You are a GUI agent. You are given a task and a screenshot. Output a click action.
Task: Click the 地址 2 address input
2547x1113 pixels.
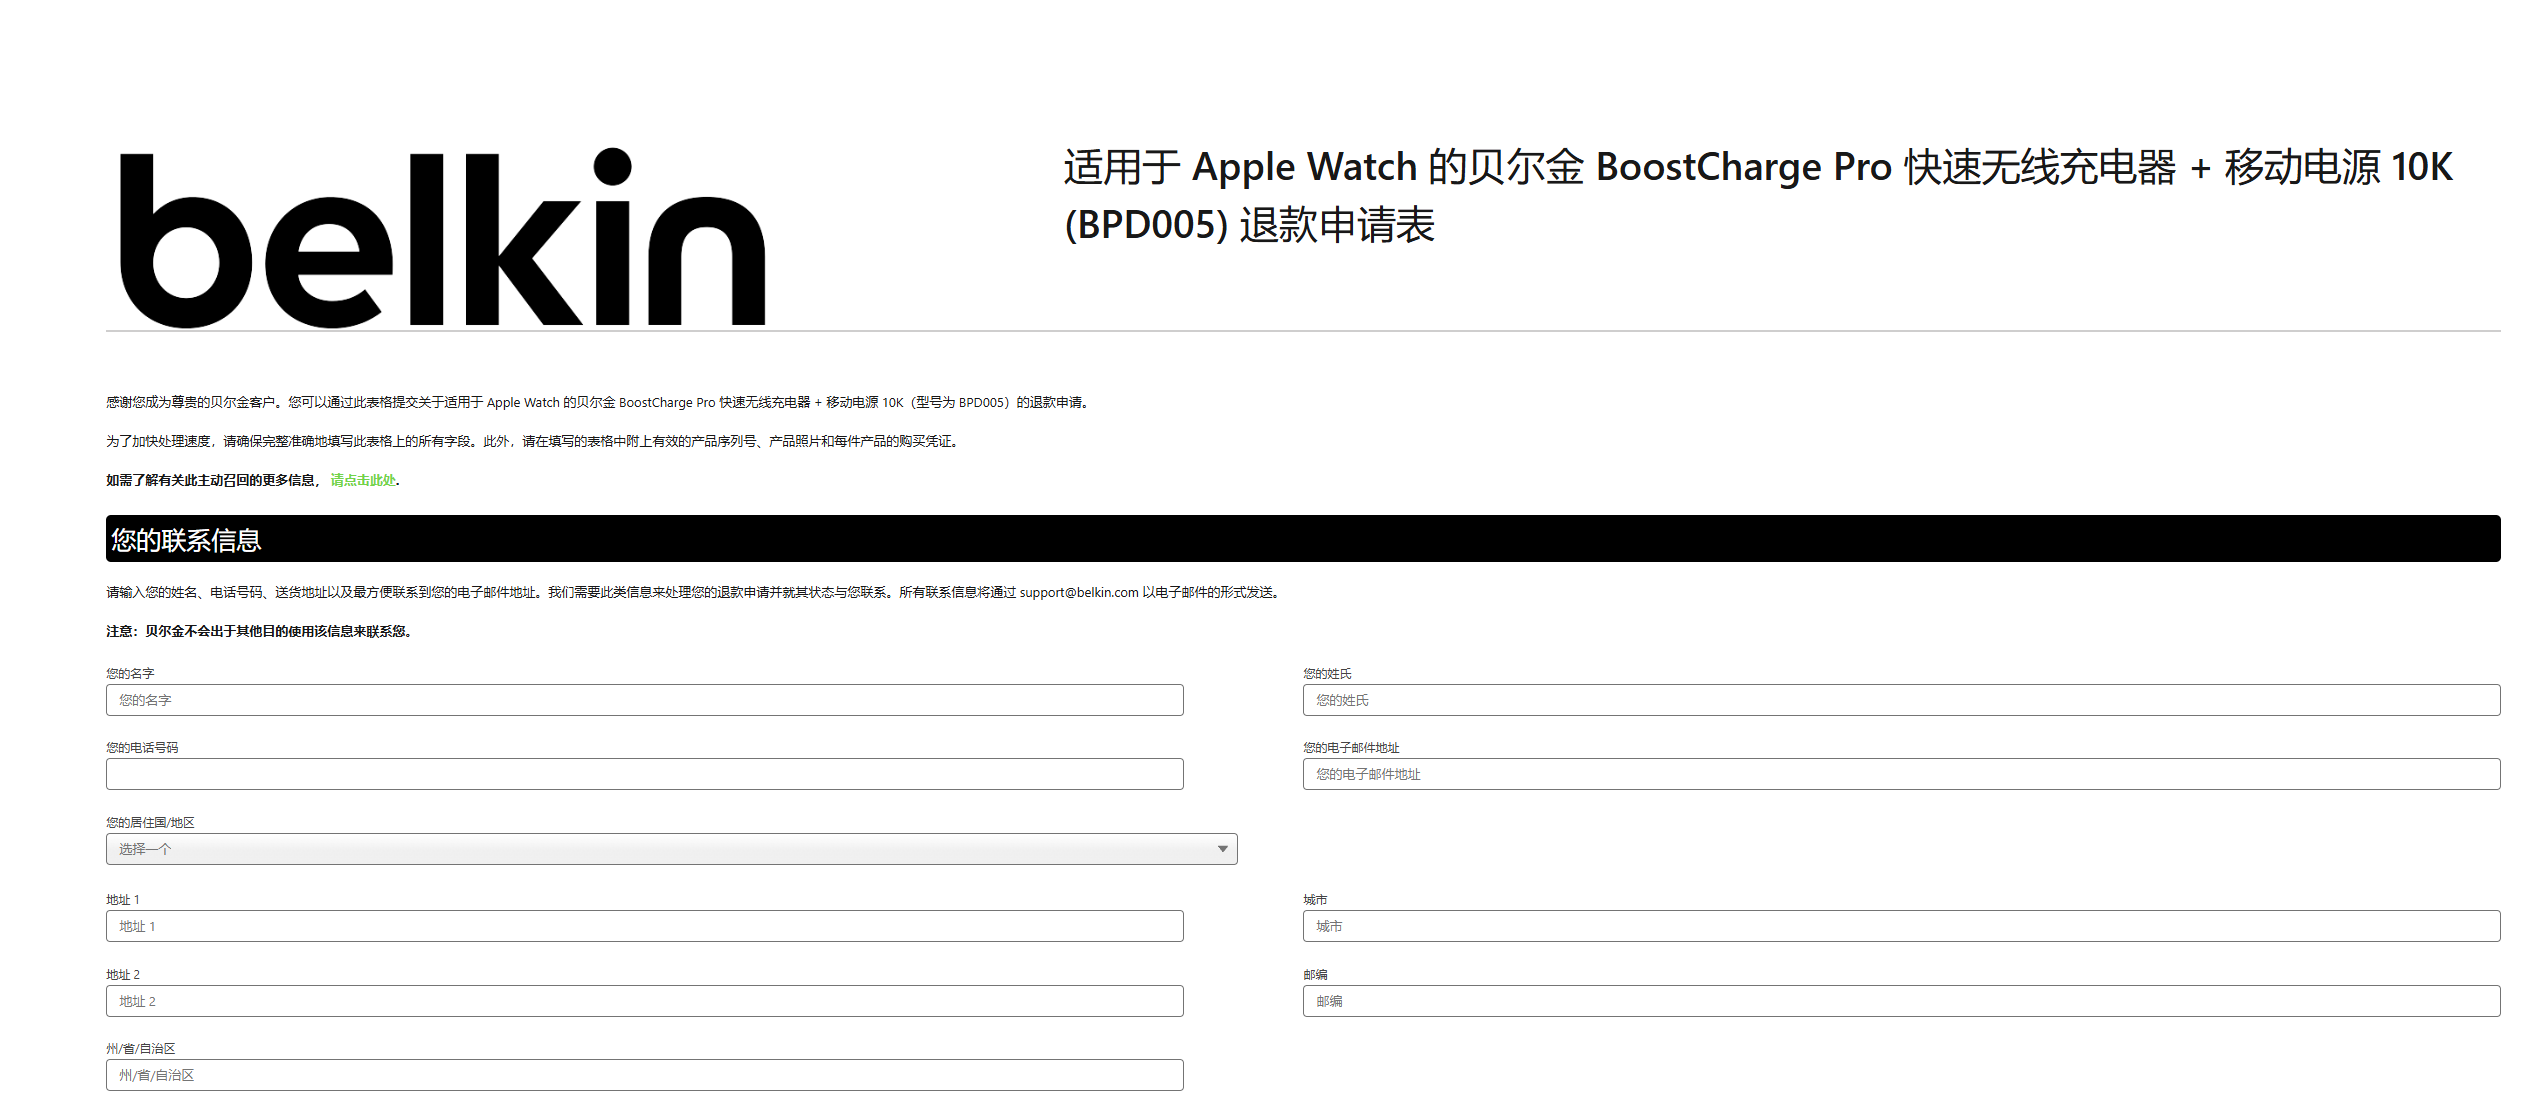(644, 1001)
